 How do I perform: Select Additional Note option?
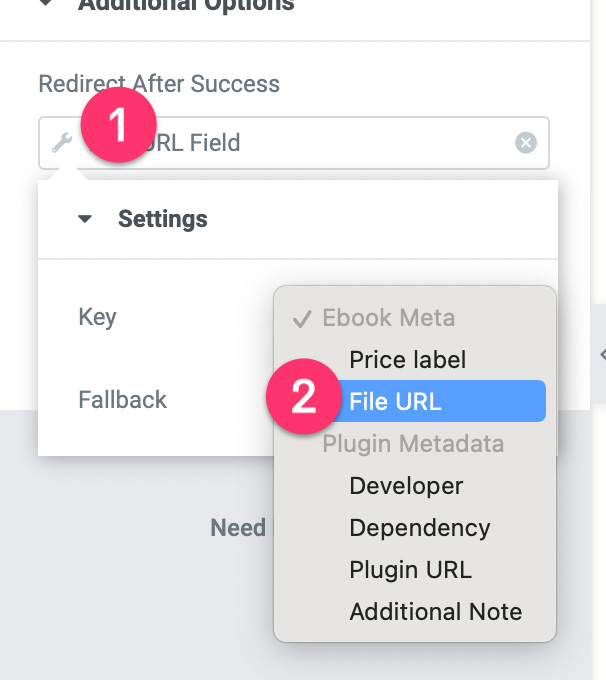pyautogui.click(x=436, y=612)
